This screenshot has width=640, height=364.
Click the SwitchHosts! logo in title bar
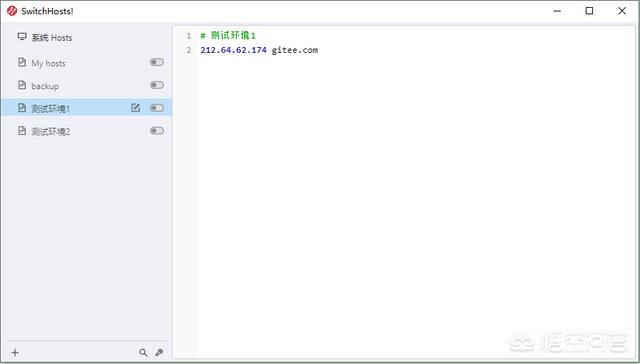coord(12,11)
